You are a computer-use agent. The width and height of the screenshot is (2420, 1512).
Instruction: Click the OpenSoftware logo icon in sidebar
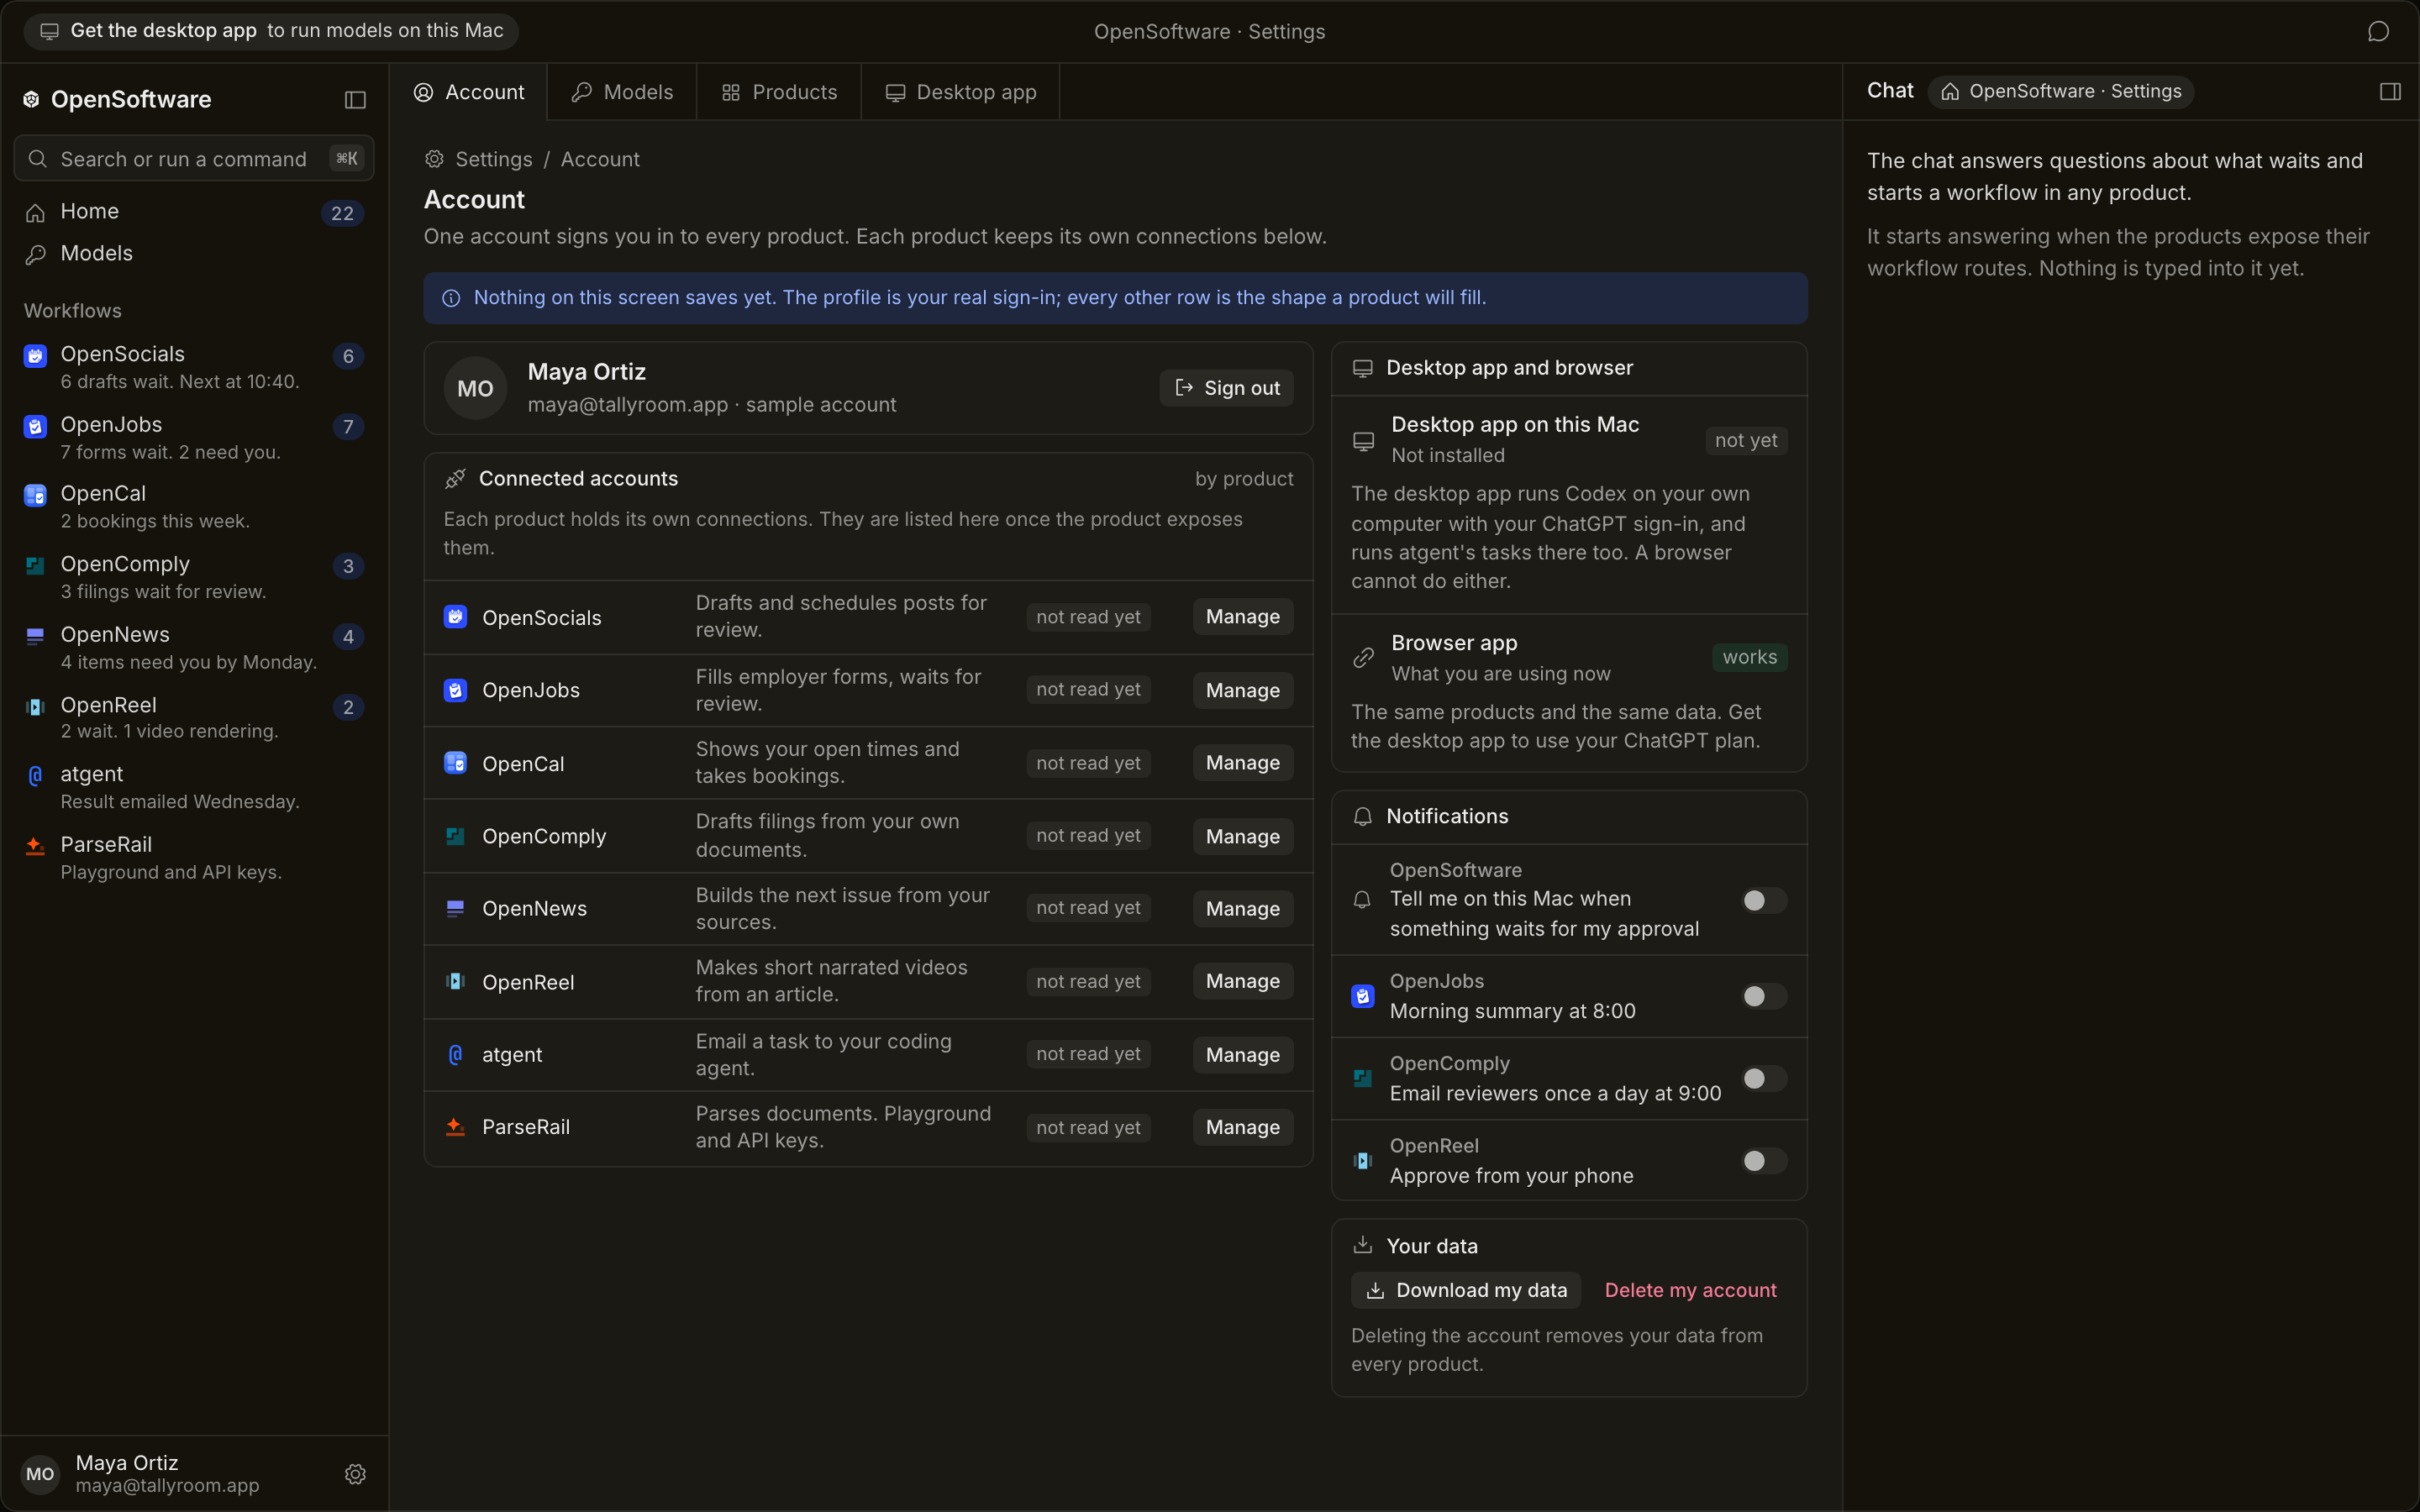32,99
